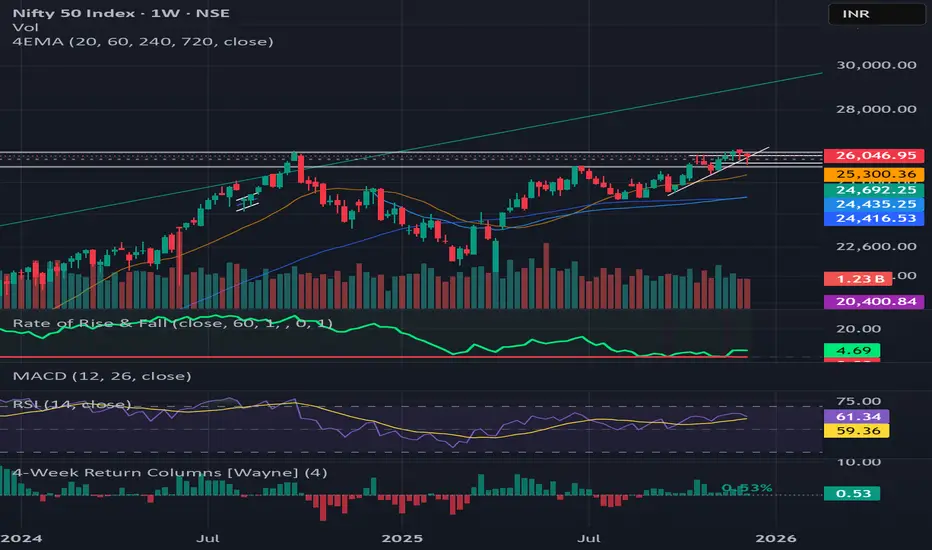
Task: Click the 24,435.25 light blue price label
Action: point(874,204)
